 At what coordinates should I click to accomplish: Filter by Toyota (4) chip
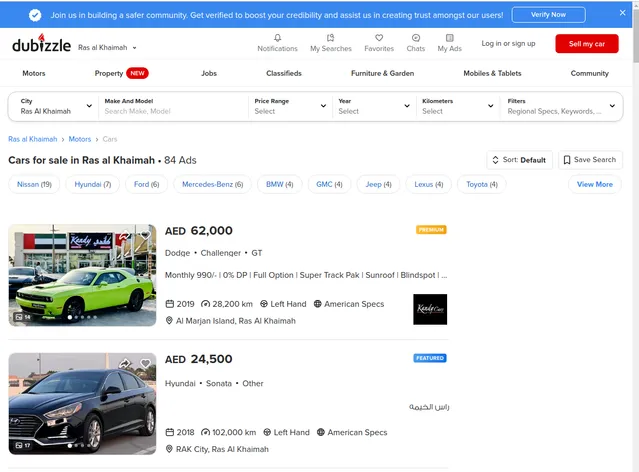pyautogui.click(x=482, y=184)
